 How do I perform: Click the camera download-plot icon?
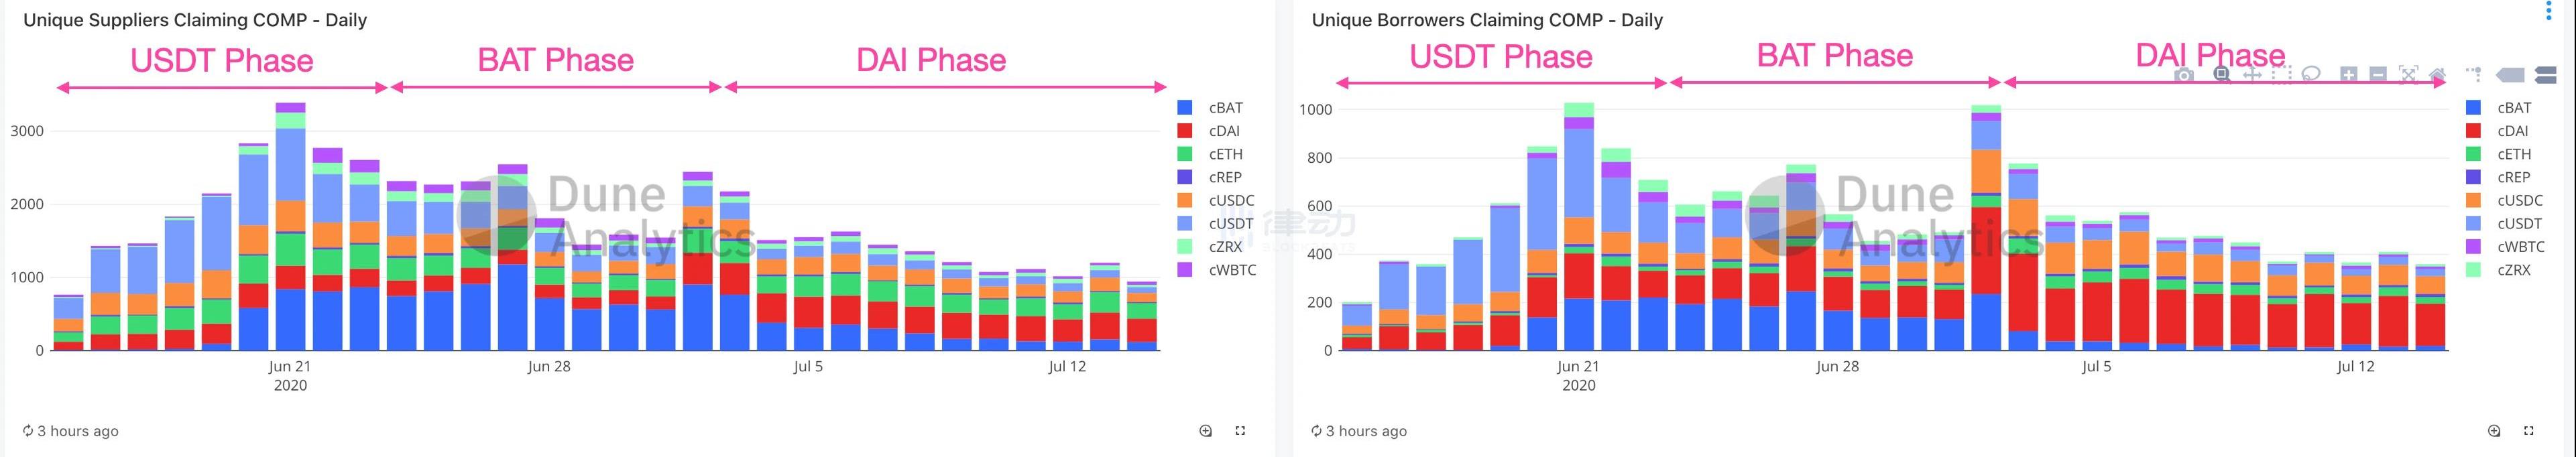pos(2184,75)
